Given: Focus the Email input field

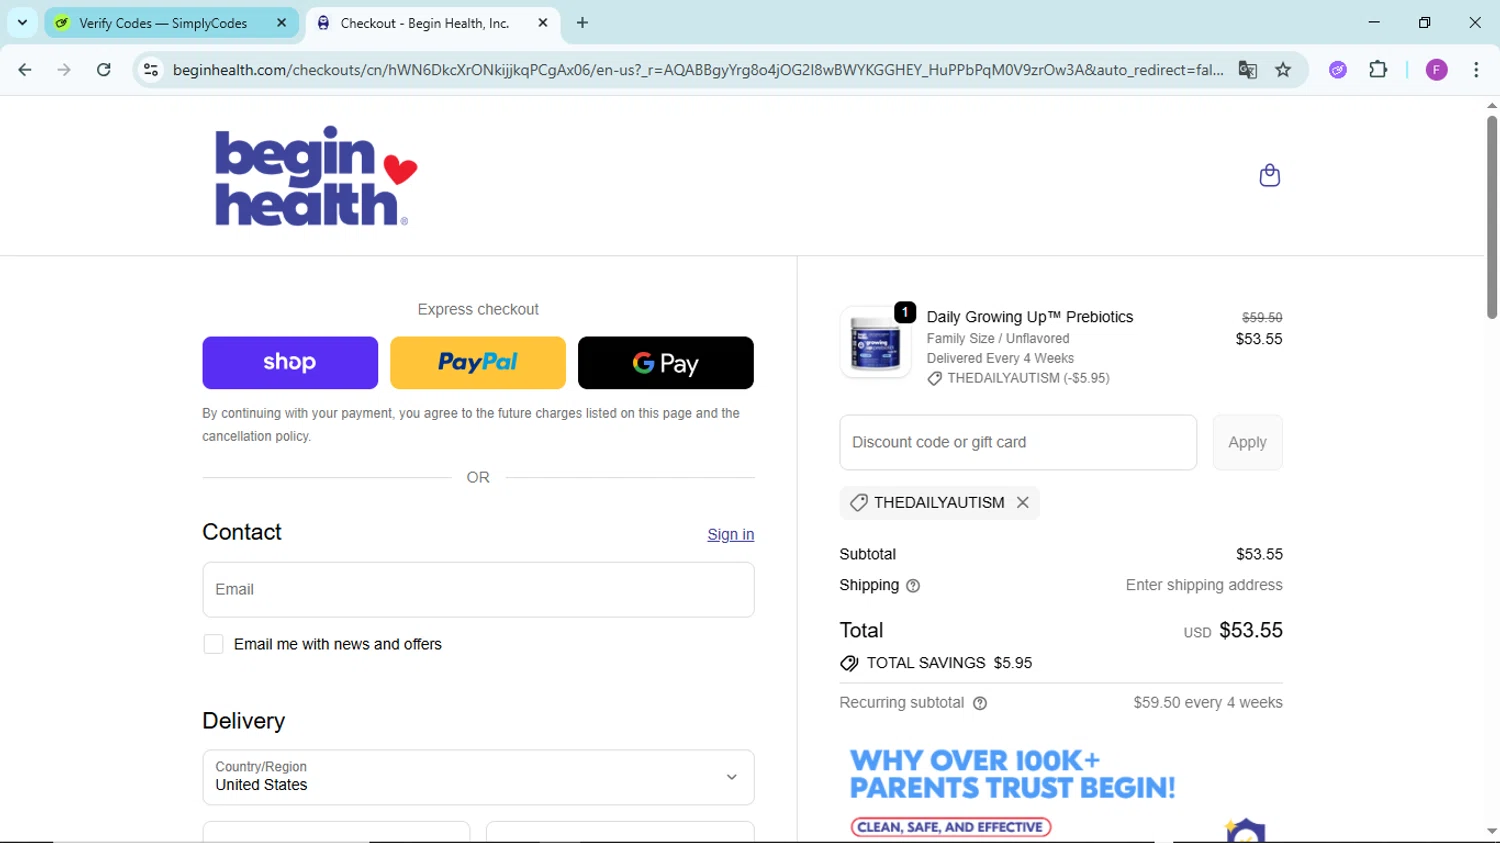Looking at the screenshot, I should click(x=478, y=590).
